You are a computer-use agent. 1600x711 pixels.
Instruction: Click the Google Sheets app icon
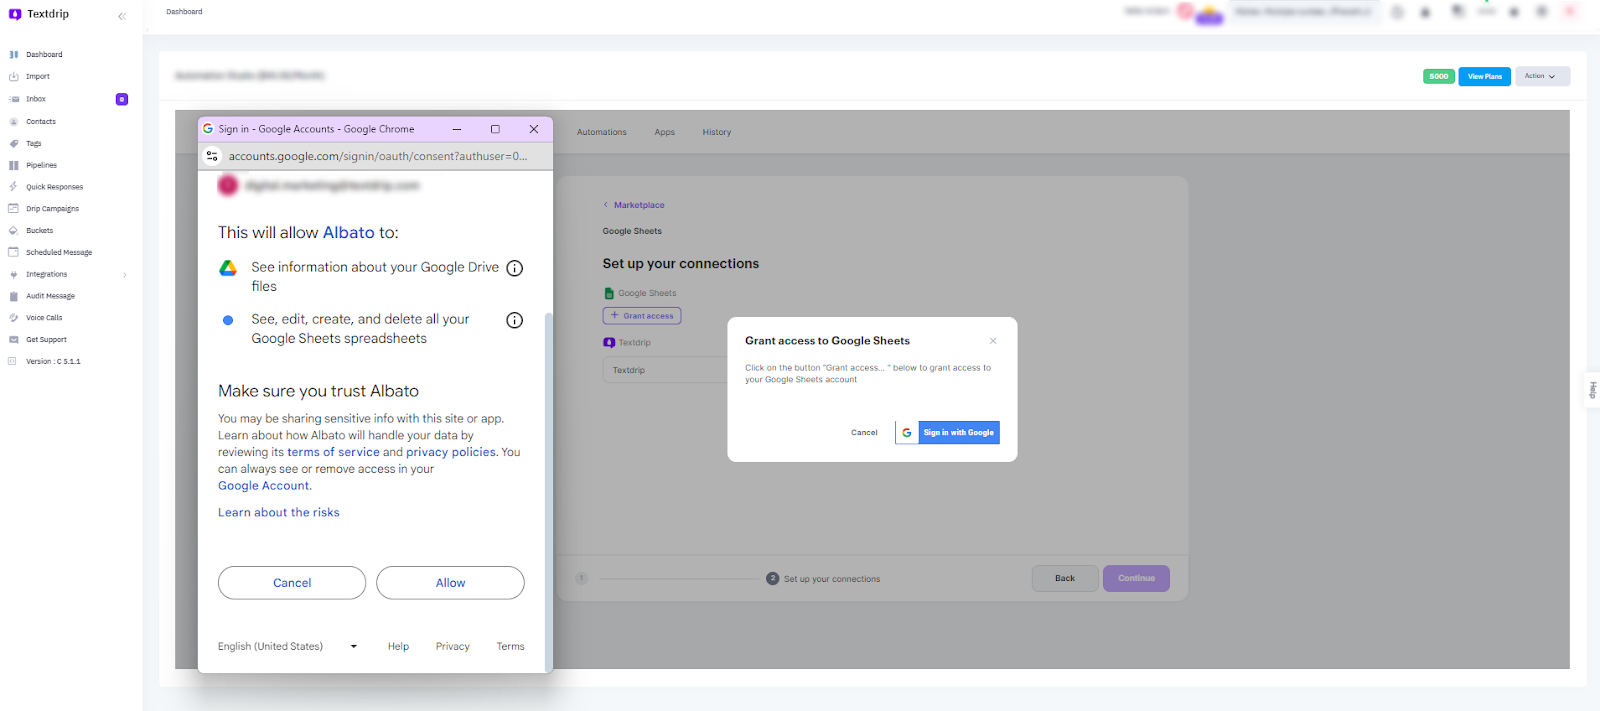point(609,293)
